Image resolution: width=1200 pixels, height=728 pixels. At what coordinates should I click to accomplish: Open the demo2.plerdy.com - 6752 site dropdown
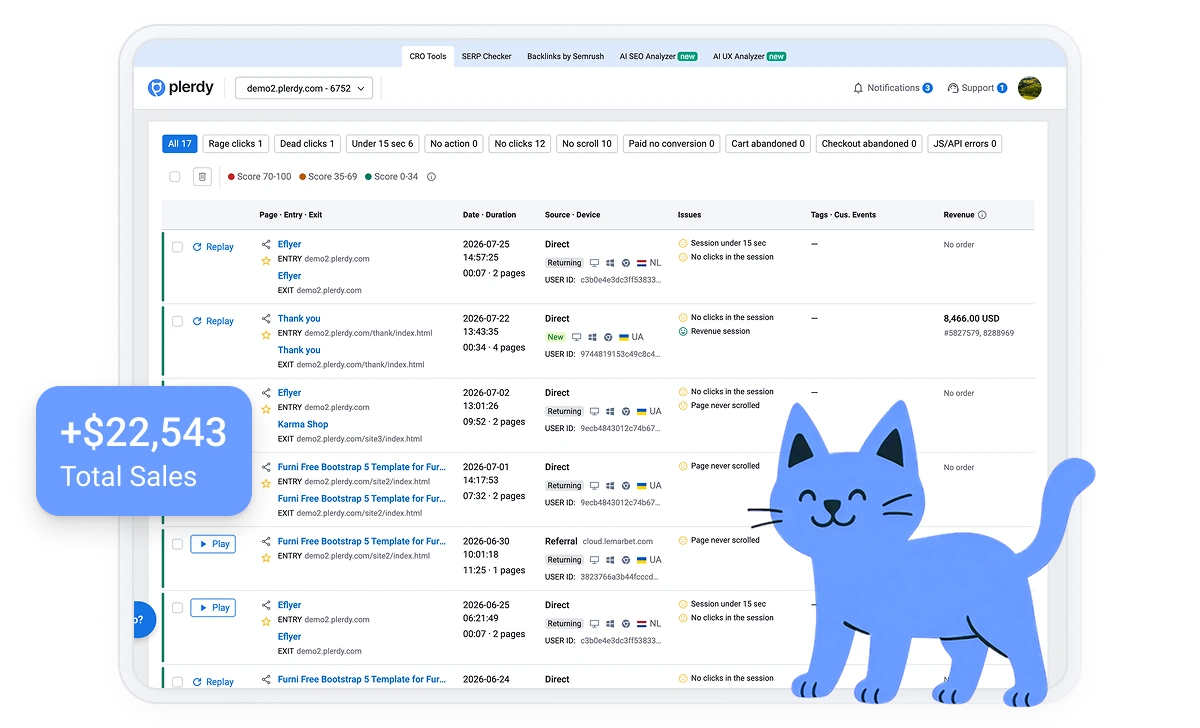tap(304, 88)
